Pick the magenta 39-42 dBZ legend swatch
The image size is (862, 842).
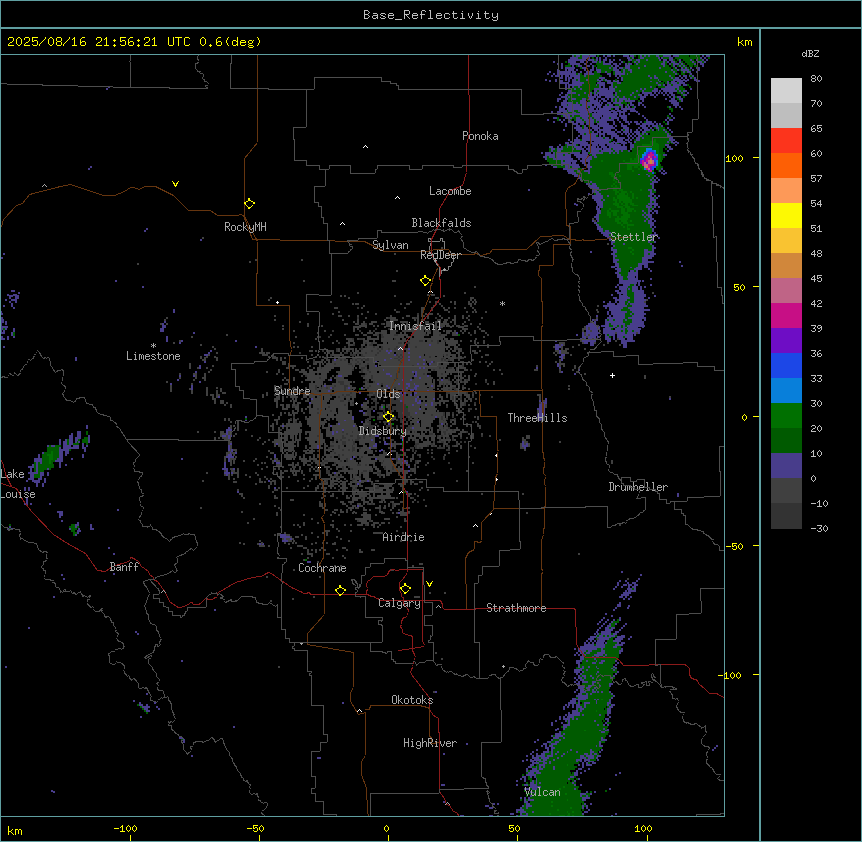click(x=786, y=316)
